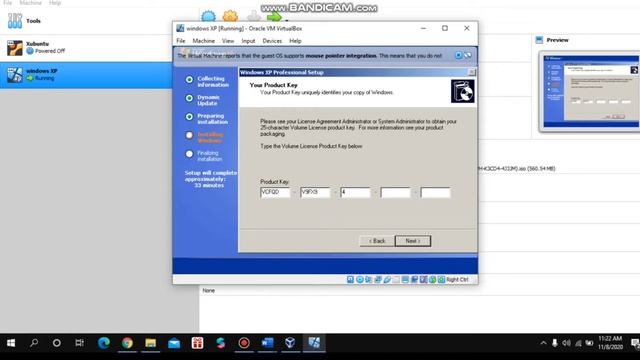This screenshot has width=640, height=360.
Task: Click the fifth empty Product Key field
Action: tap(436, 192)
